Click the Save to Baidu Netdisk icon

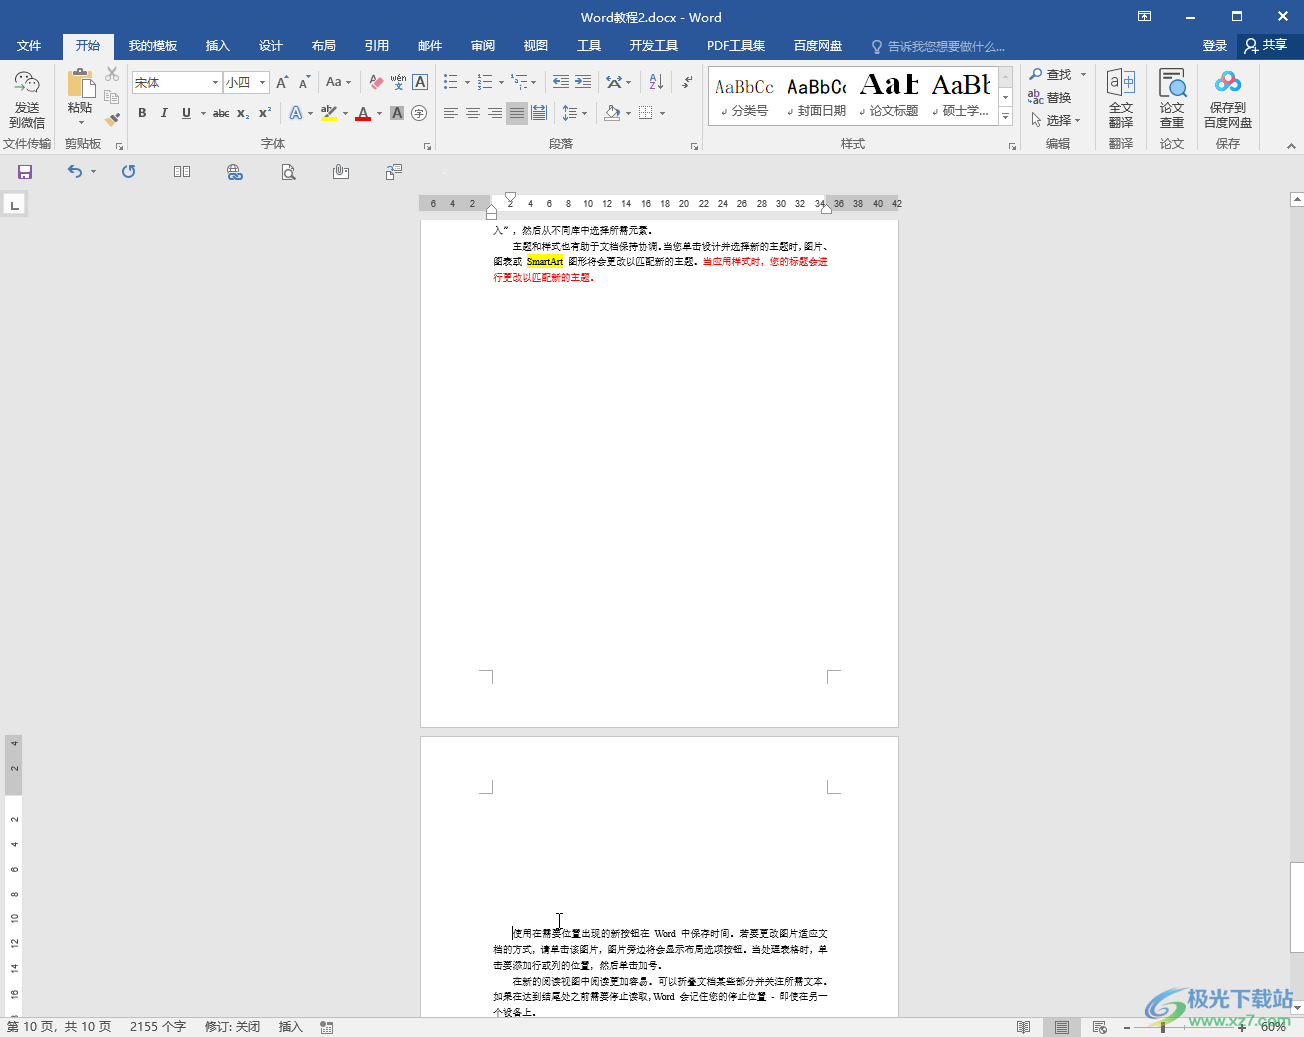click(x=1227, y=98)
